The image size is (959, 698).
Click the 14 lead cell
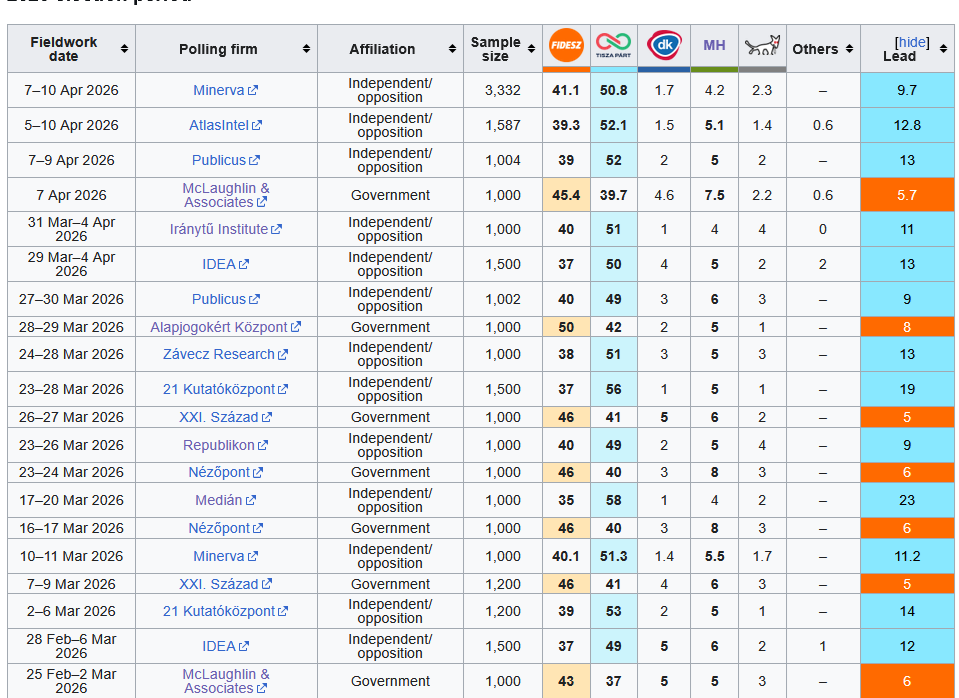pyautogui.click(x=907, y=611)
